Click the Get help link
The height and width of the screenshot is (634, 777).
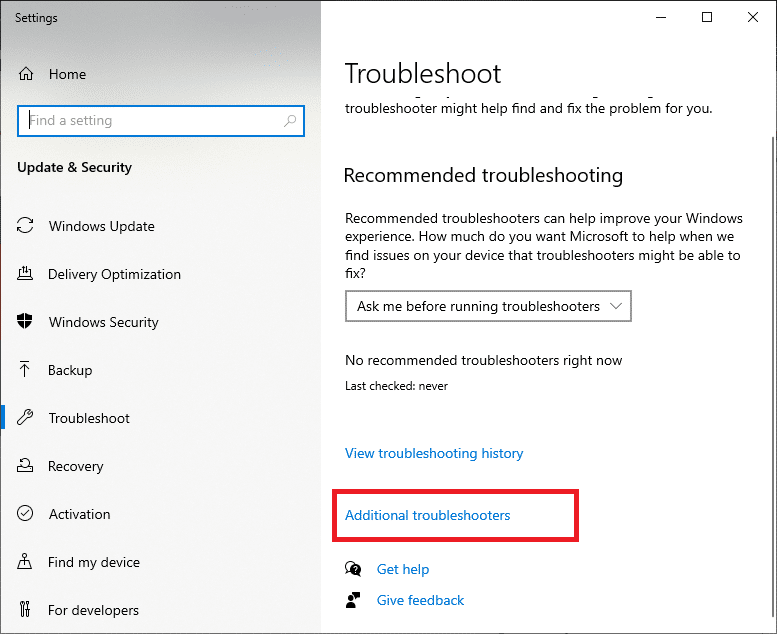[x=402, y=569]
